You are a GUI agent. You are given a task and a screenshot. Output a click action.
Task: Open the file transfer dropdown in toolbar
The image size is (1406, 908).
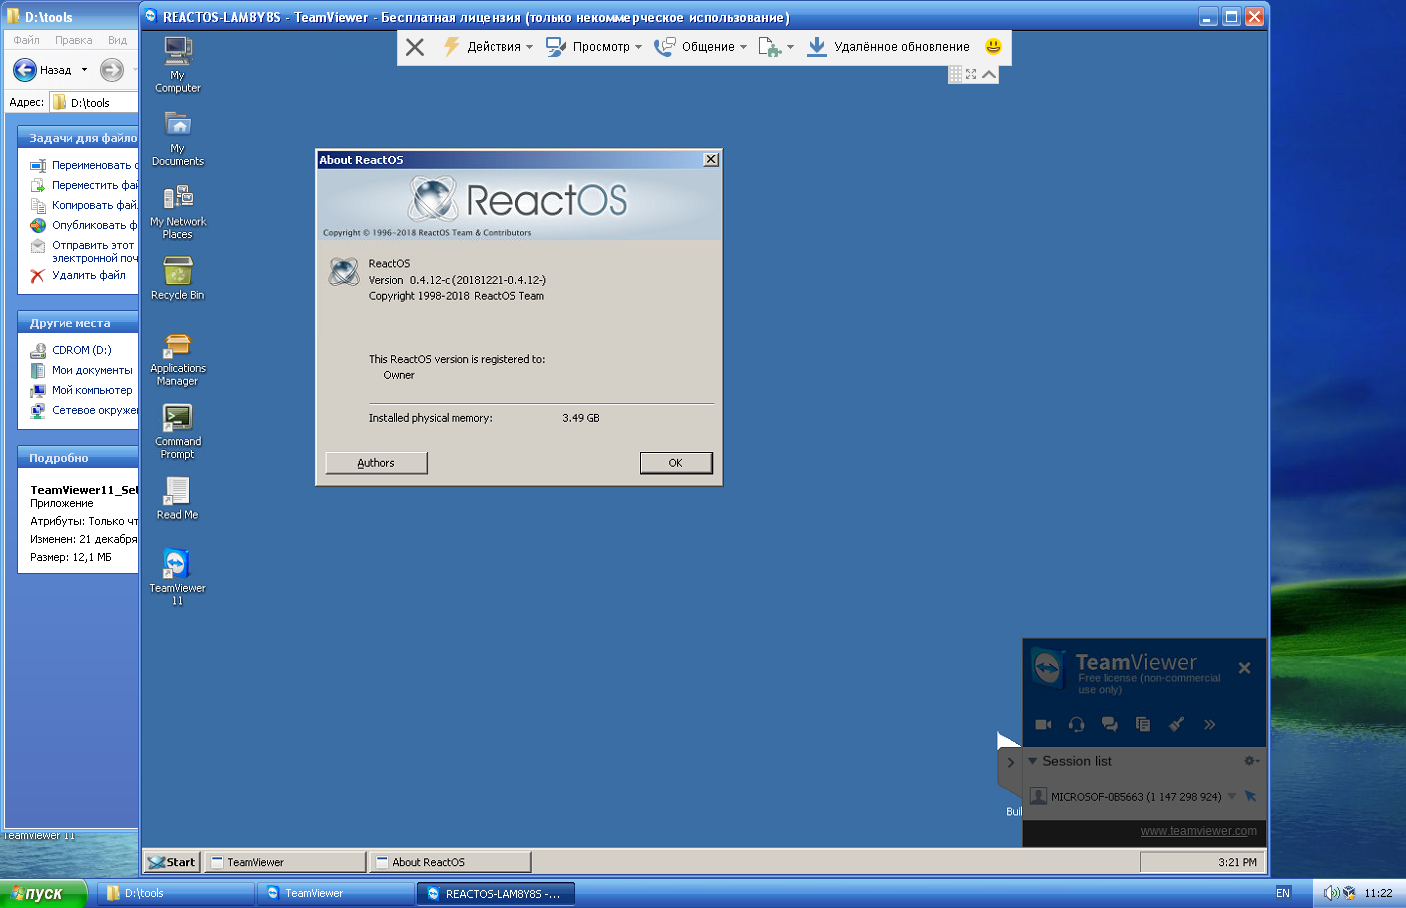776,47
